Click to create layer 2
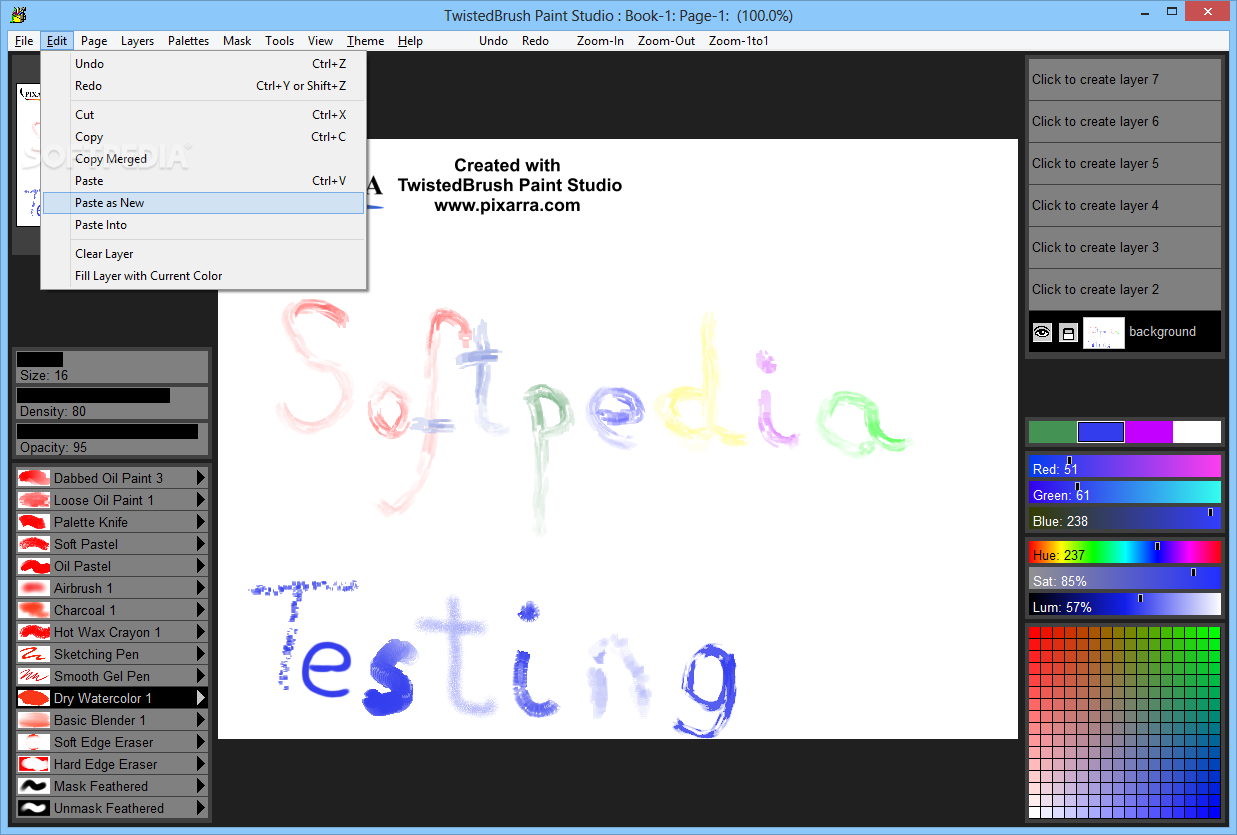 coord(1125,290)
